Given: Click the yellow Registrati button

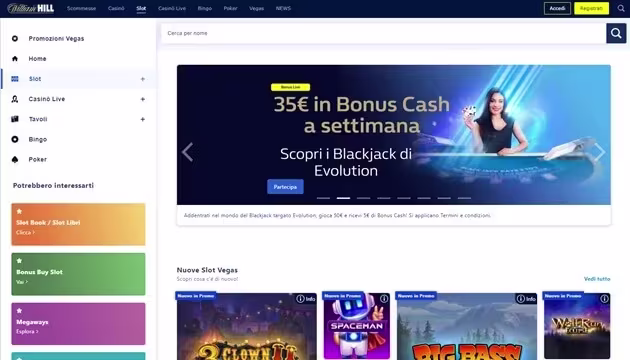Looking at the screenshot, I should 591,8.
